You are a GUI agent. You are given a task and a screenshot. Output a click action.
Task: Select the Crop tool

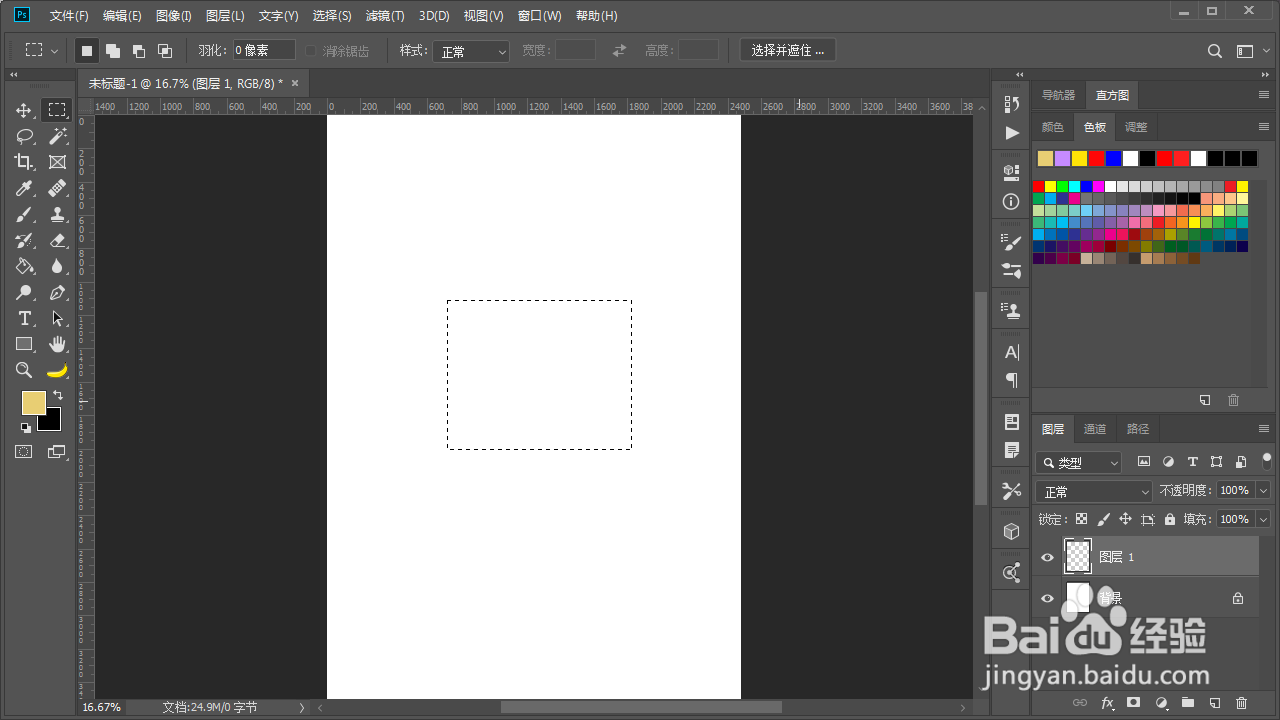coord(25,162)
